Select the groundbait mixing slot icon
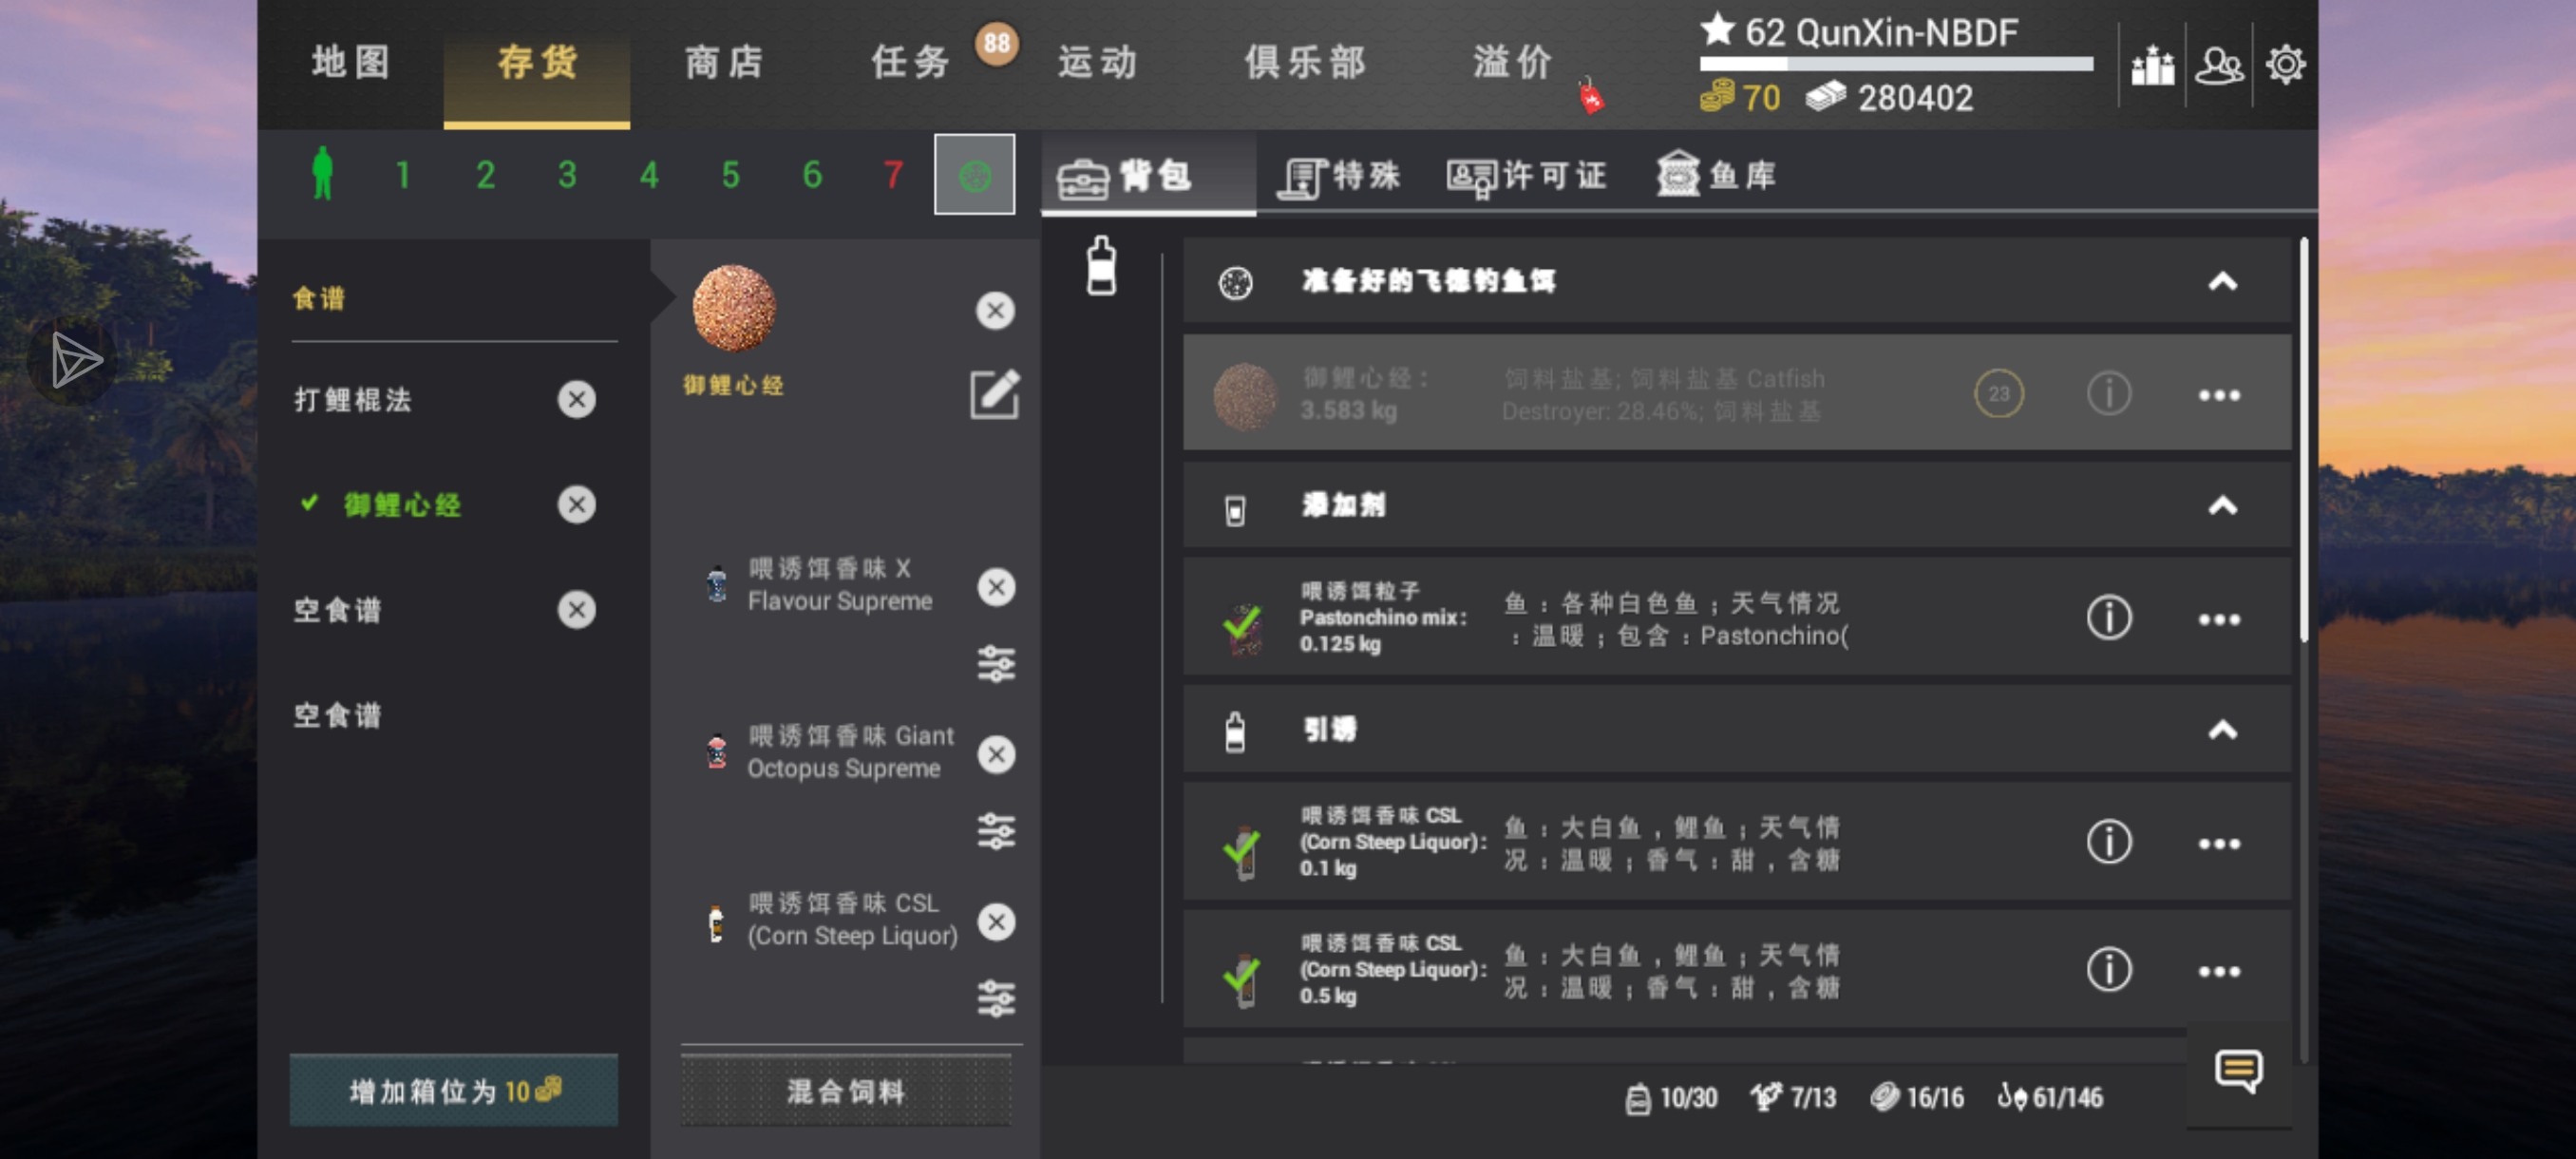This screenshot has height=1159, width=2576. 975,175
